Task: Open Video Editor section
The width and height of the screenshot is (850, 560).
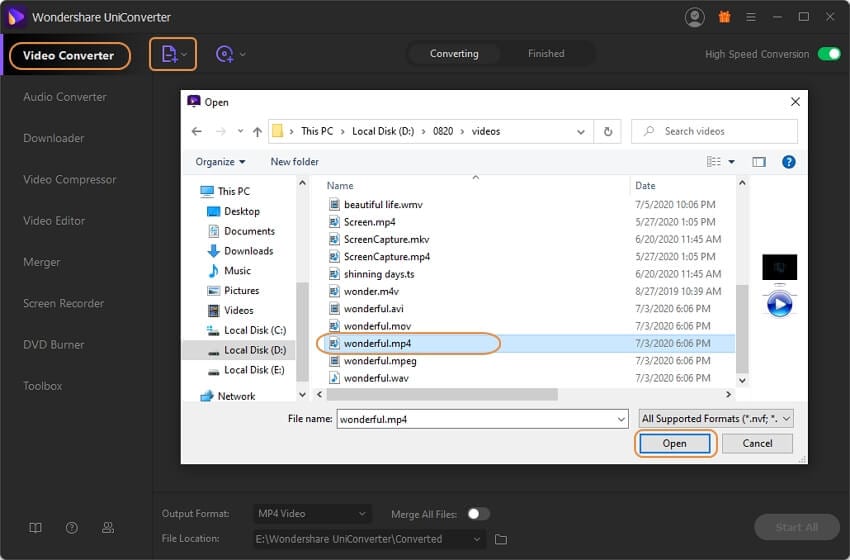Action: tap(54, 221)
